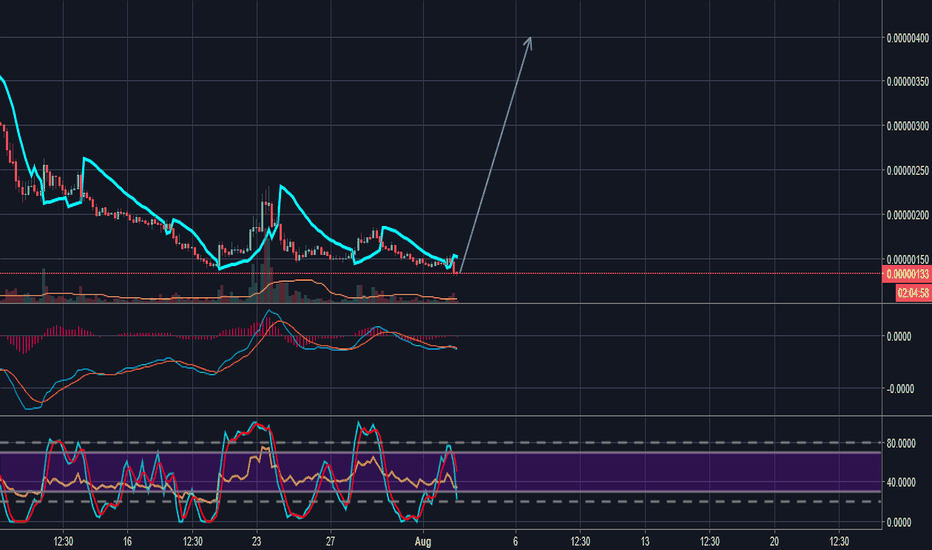Click the 40.0000 stochastic axis label
The width and height of the screenshot is (932, 550).
900,482
